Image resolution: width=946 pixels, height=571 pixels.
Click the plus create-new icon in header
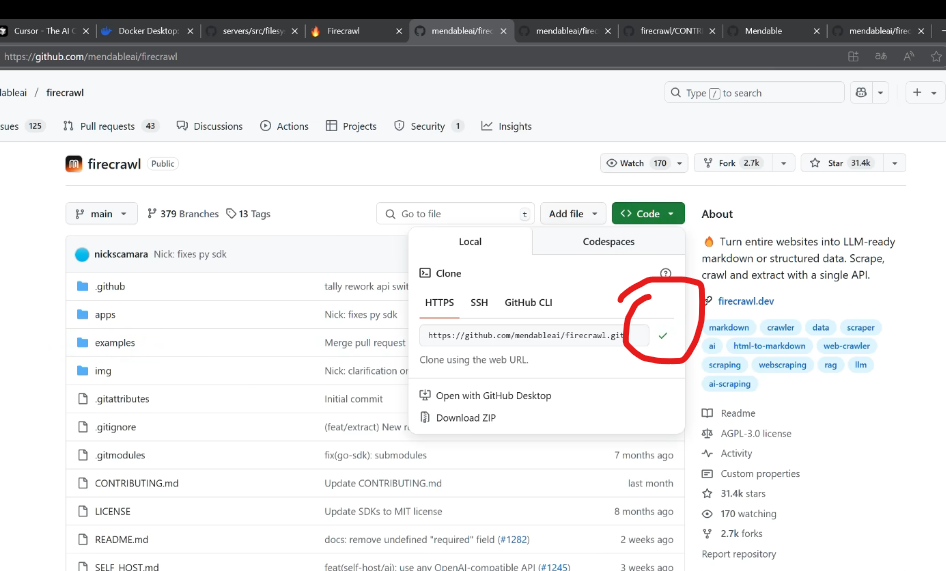tap(917, 92)
